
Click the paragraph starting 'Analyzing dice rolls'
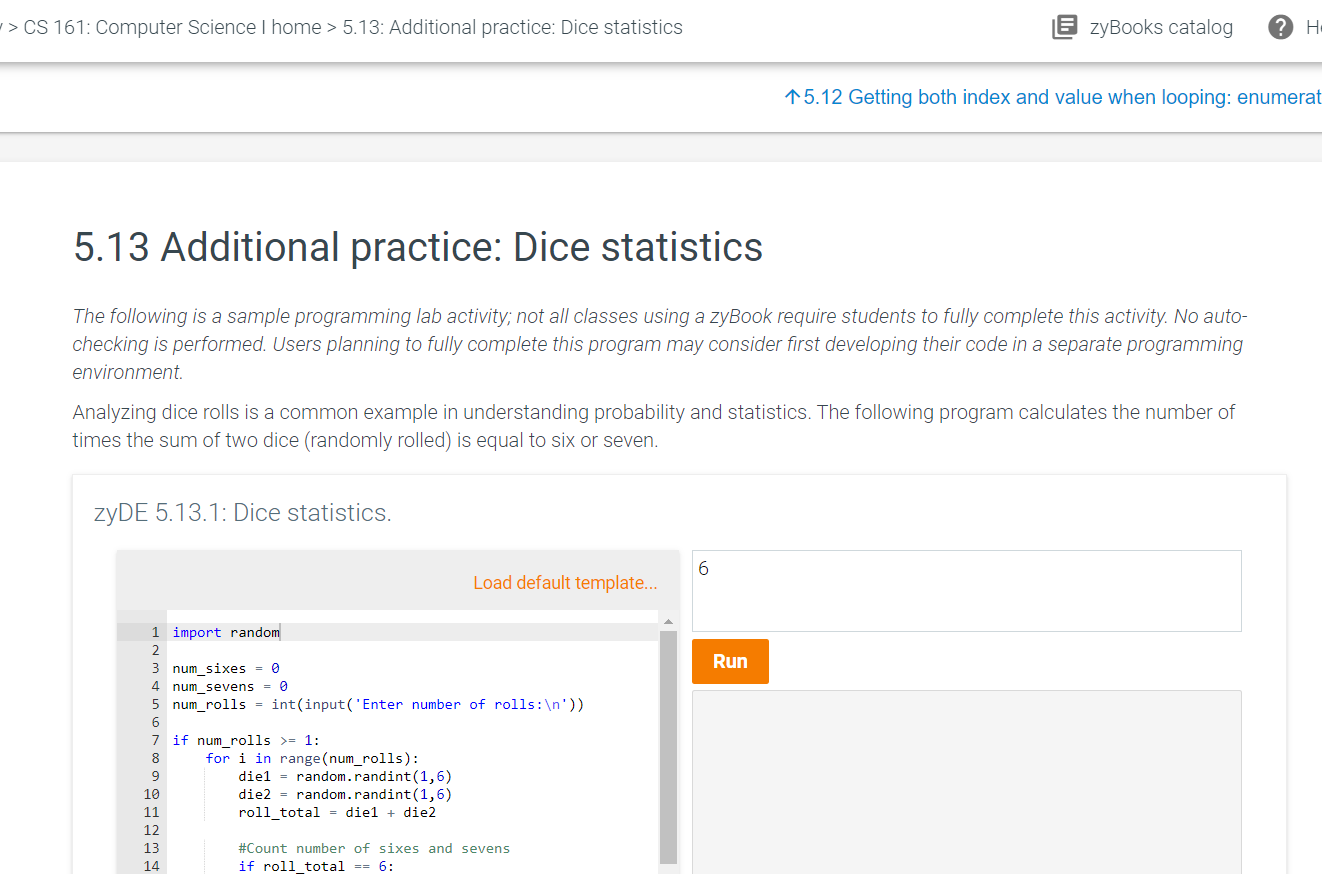point(654,426)
